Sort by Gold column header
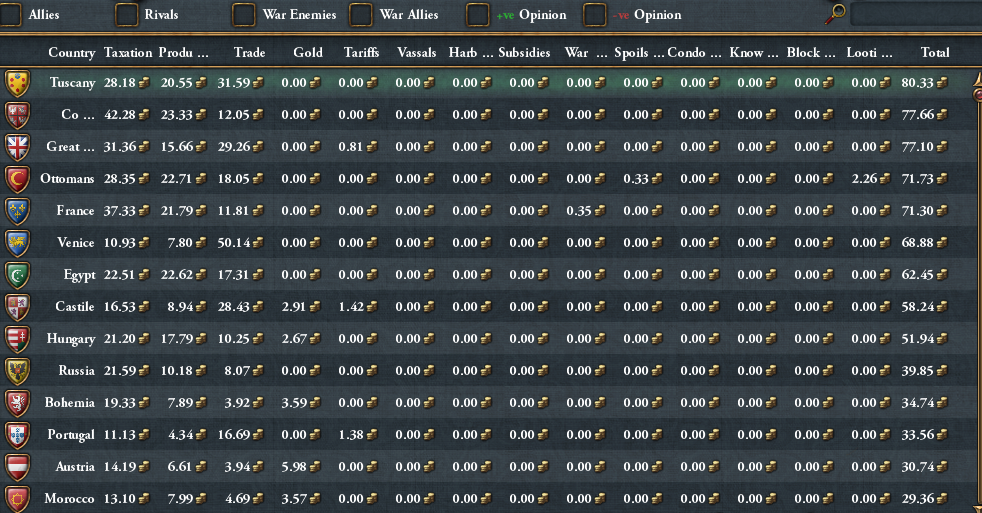Image resolution: width=982 pixels, height=513 pixels. tap(308, 53)
